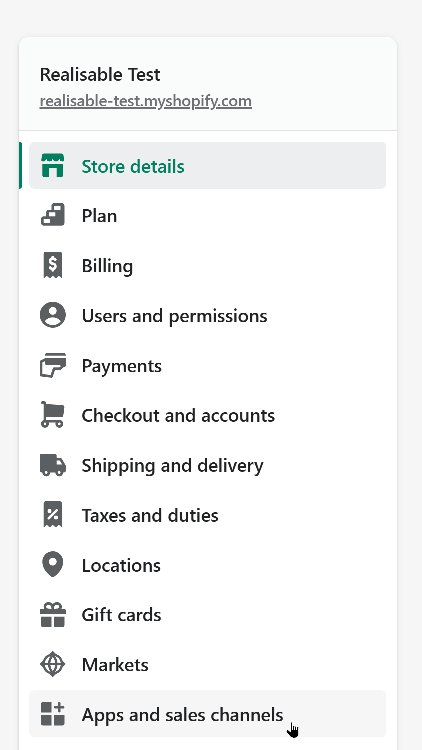Click the Locations map pin icon

pyautogui.click(x=53, y=564)
